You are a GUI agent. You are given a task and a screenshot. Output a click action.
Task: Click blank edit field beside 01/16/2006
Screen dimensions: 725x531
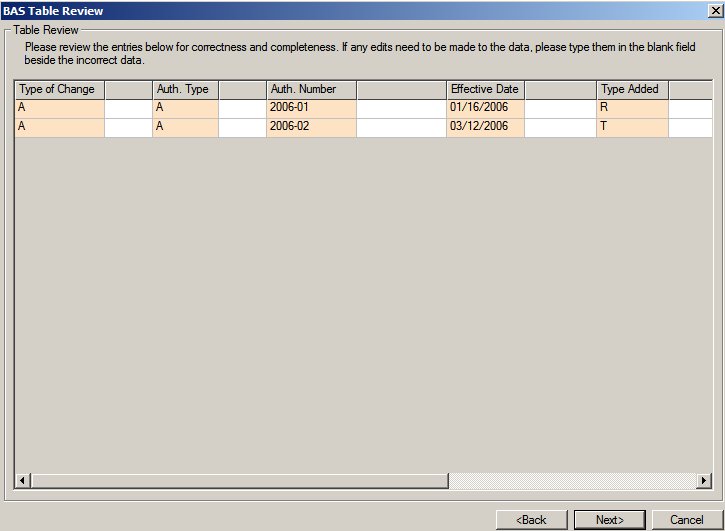[560, 109]
